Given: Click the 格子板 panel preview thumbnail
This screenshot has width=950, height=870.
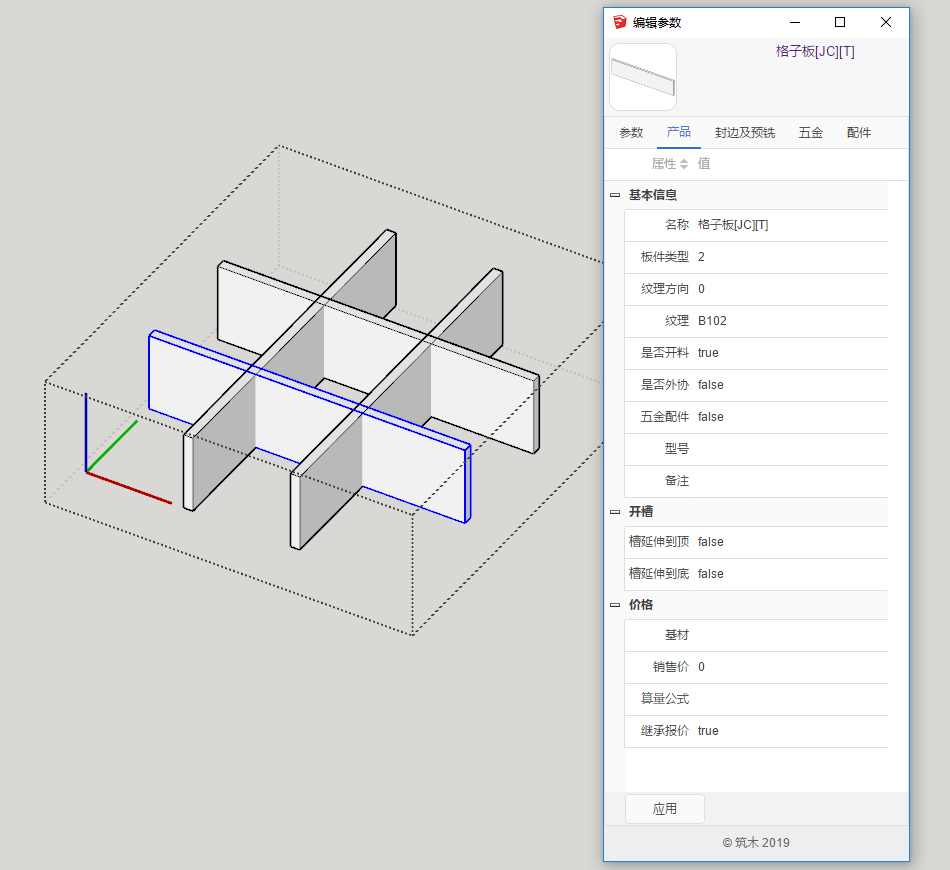Looking at the screenshot, I should point(643,77).
